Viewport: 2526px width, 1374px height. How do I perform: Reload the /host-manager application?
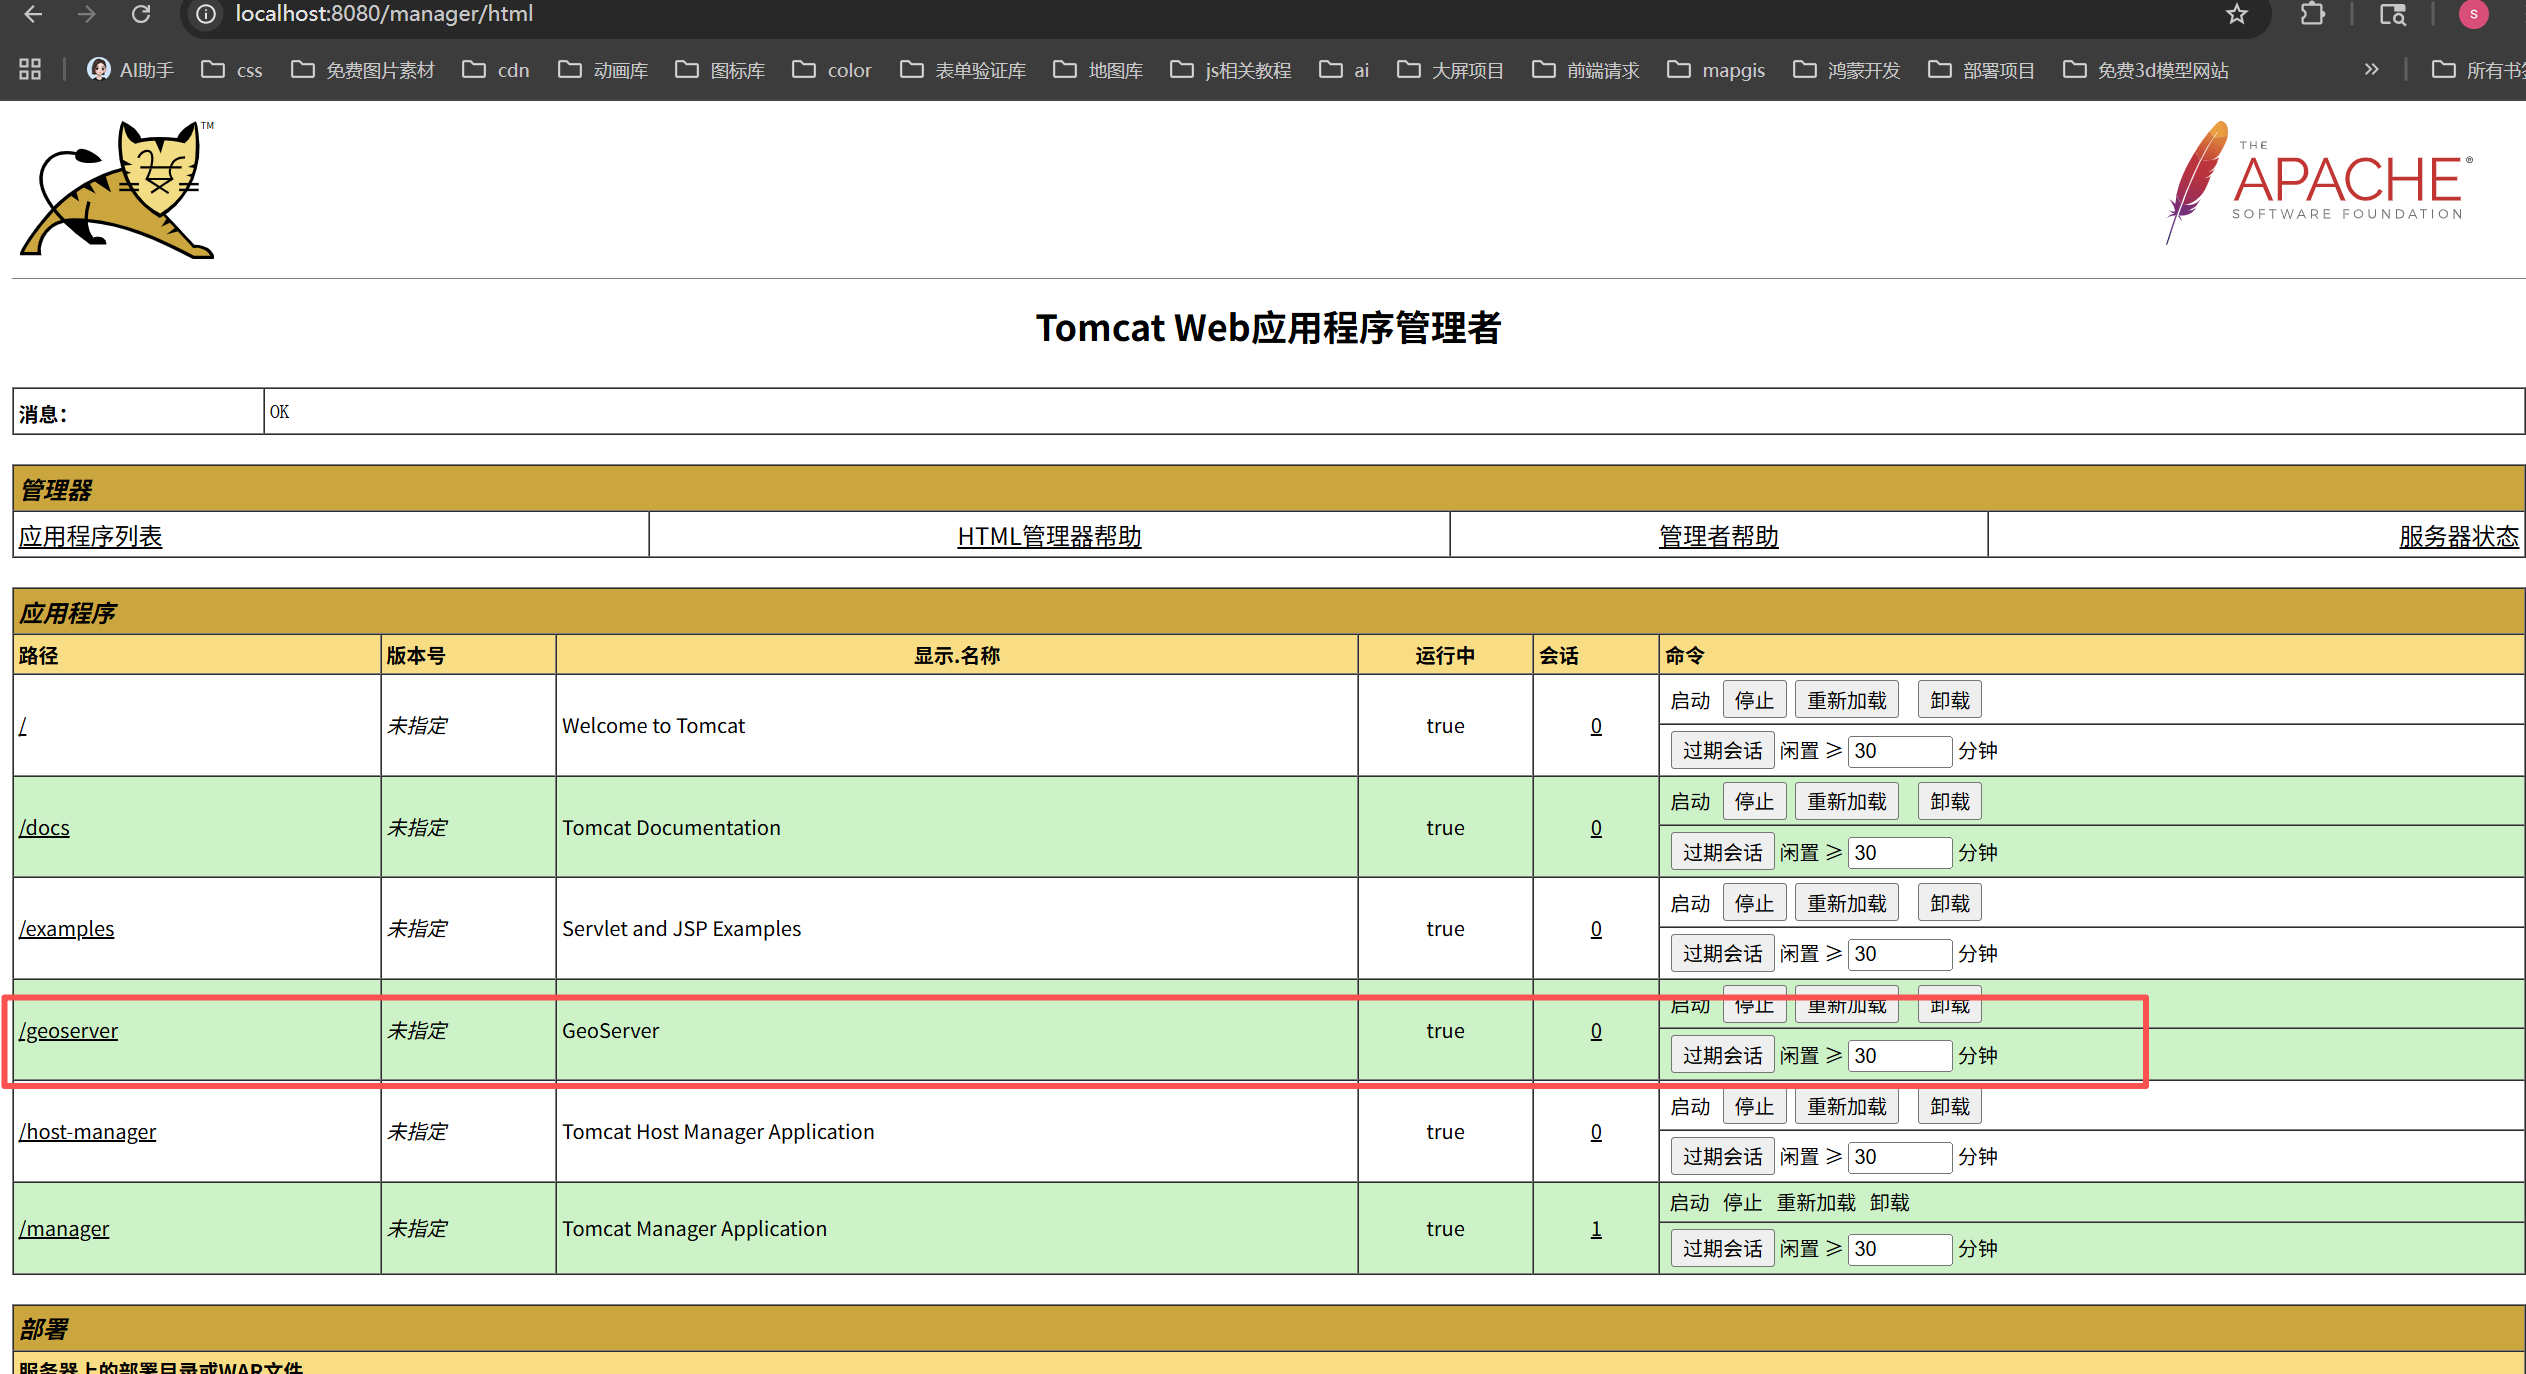[x=1846, y=1107]
